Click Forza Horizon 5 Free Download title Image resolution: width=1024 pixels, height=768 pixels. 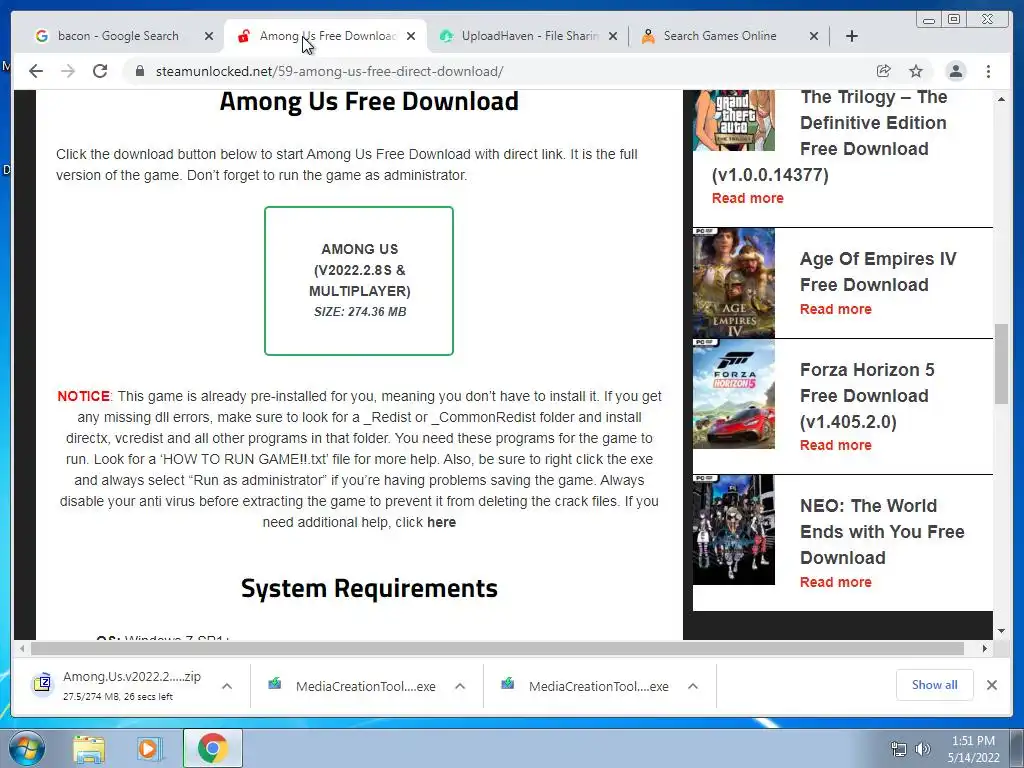tap(867, 396)
